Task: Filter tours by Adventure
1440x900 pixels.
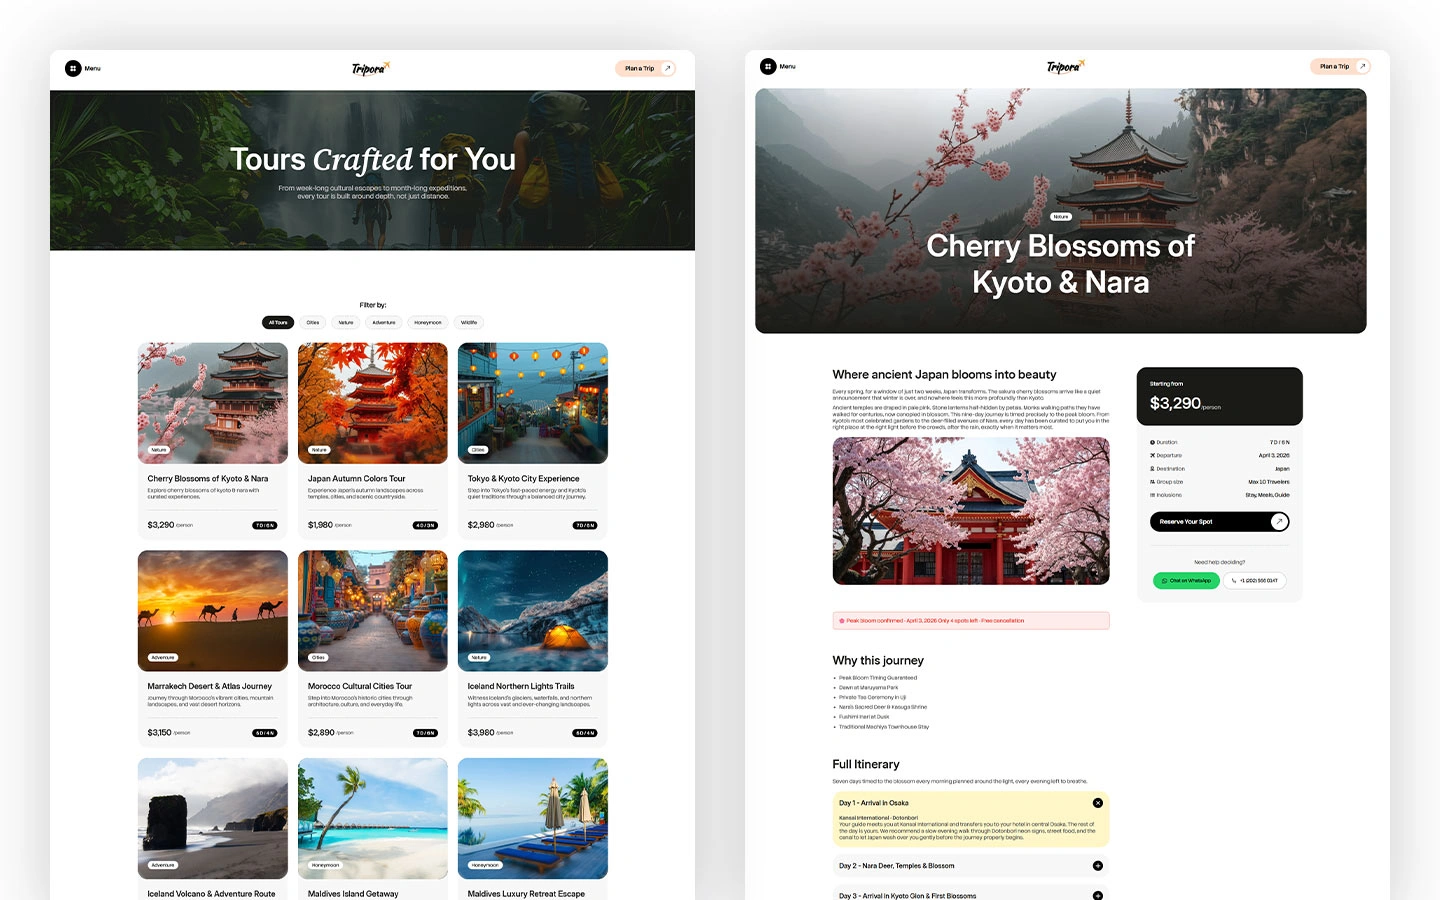Action: tap(384, 322)
